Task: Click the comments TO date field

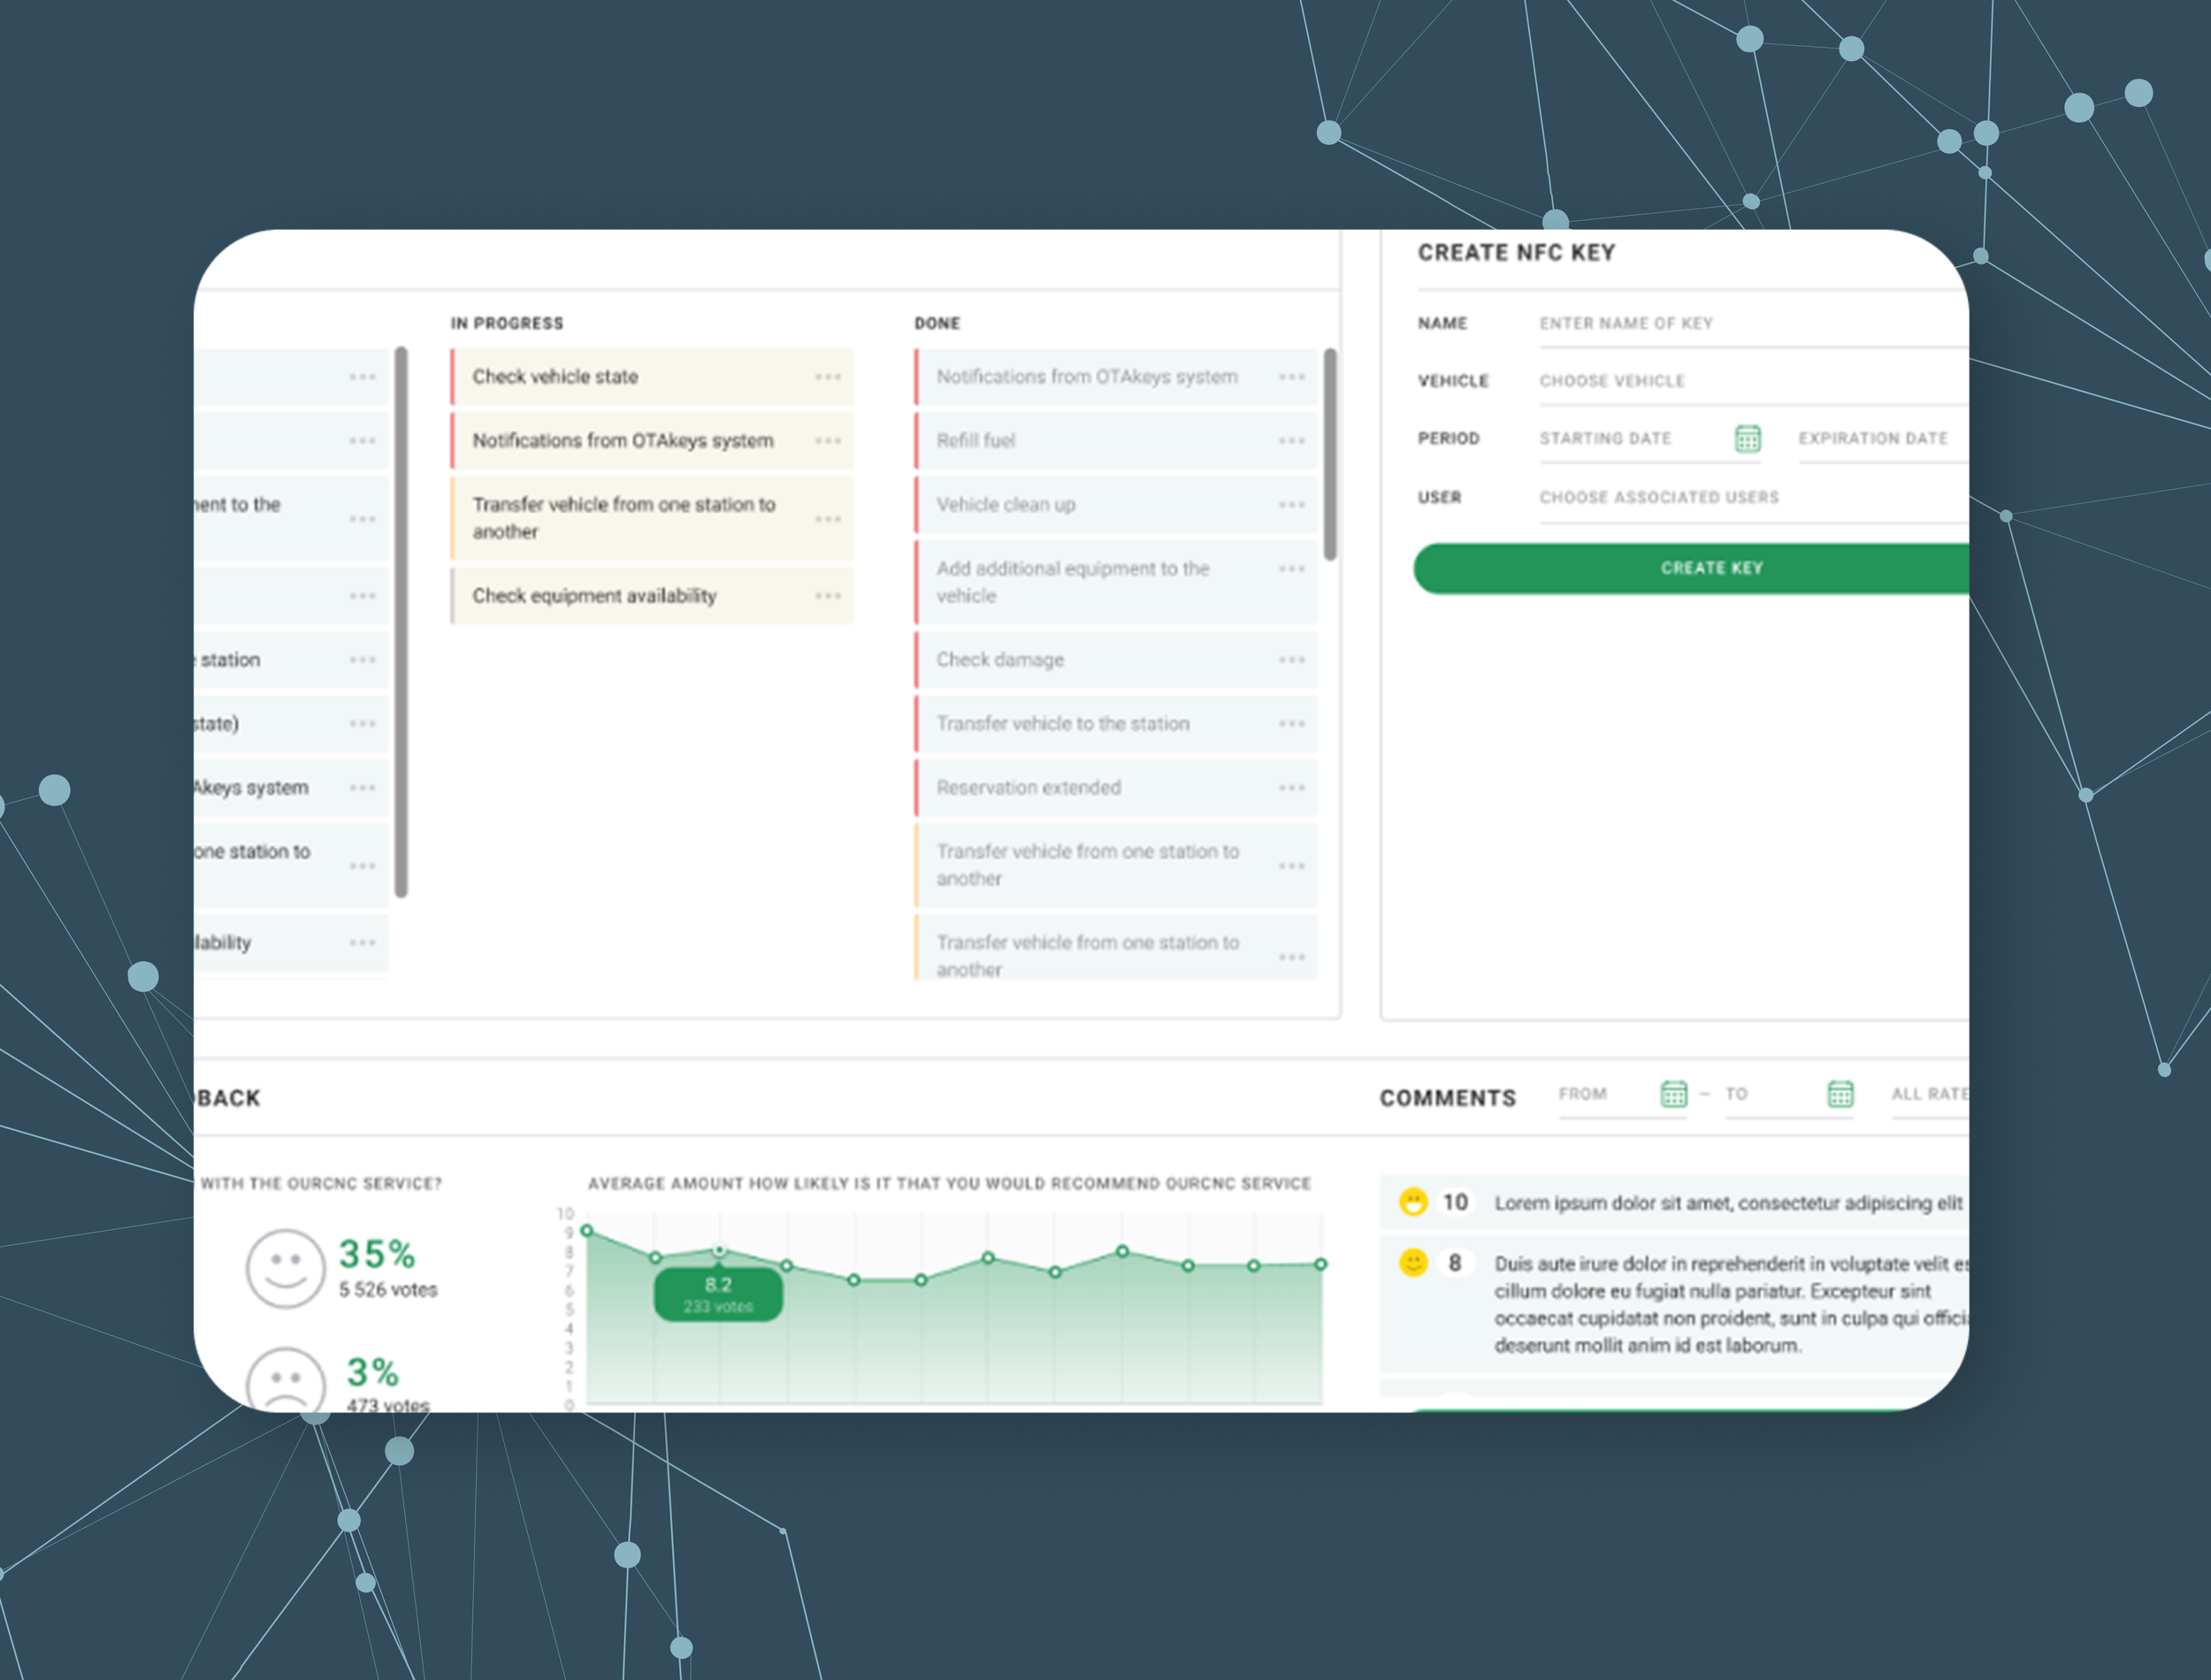Action: (1789, 1095)
